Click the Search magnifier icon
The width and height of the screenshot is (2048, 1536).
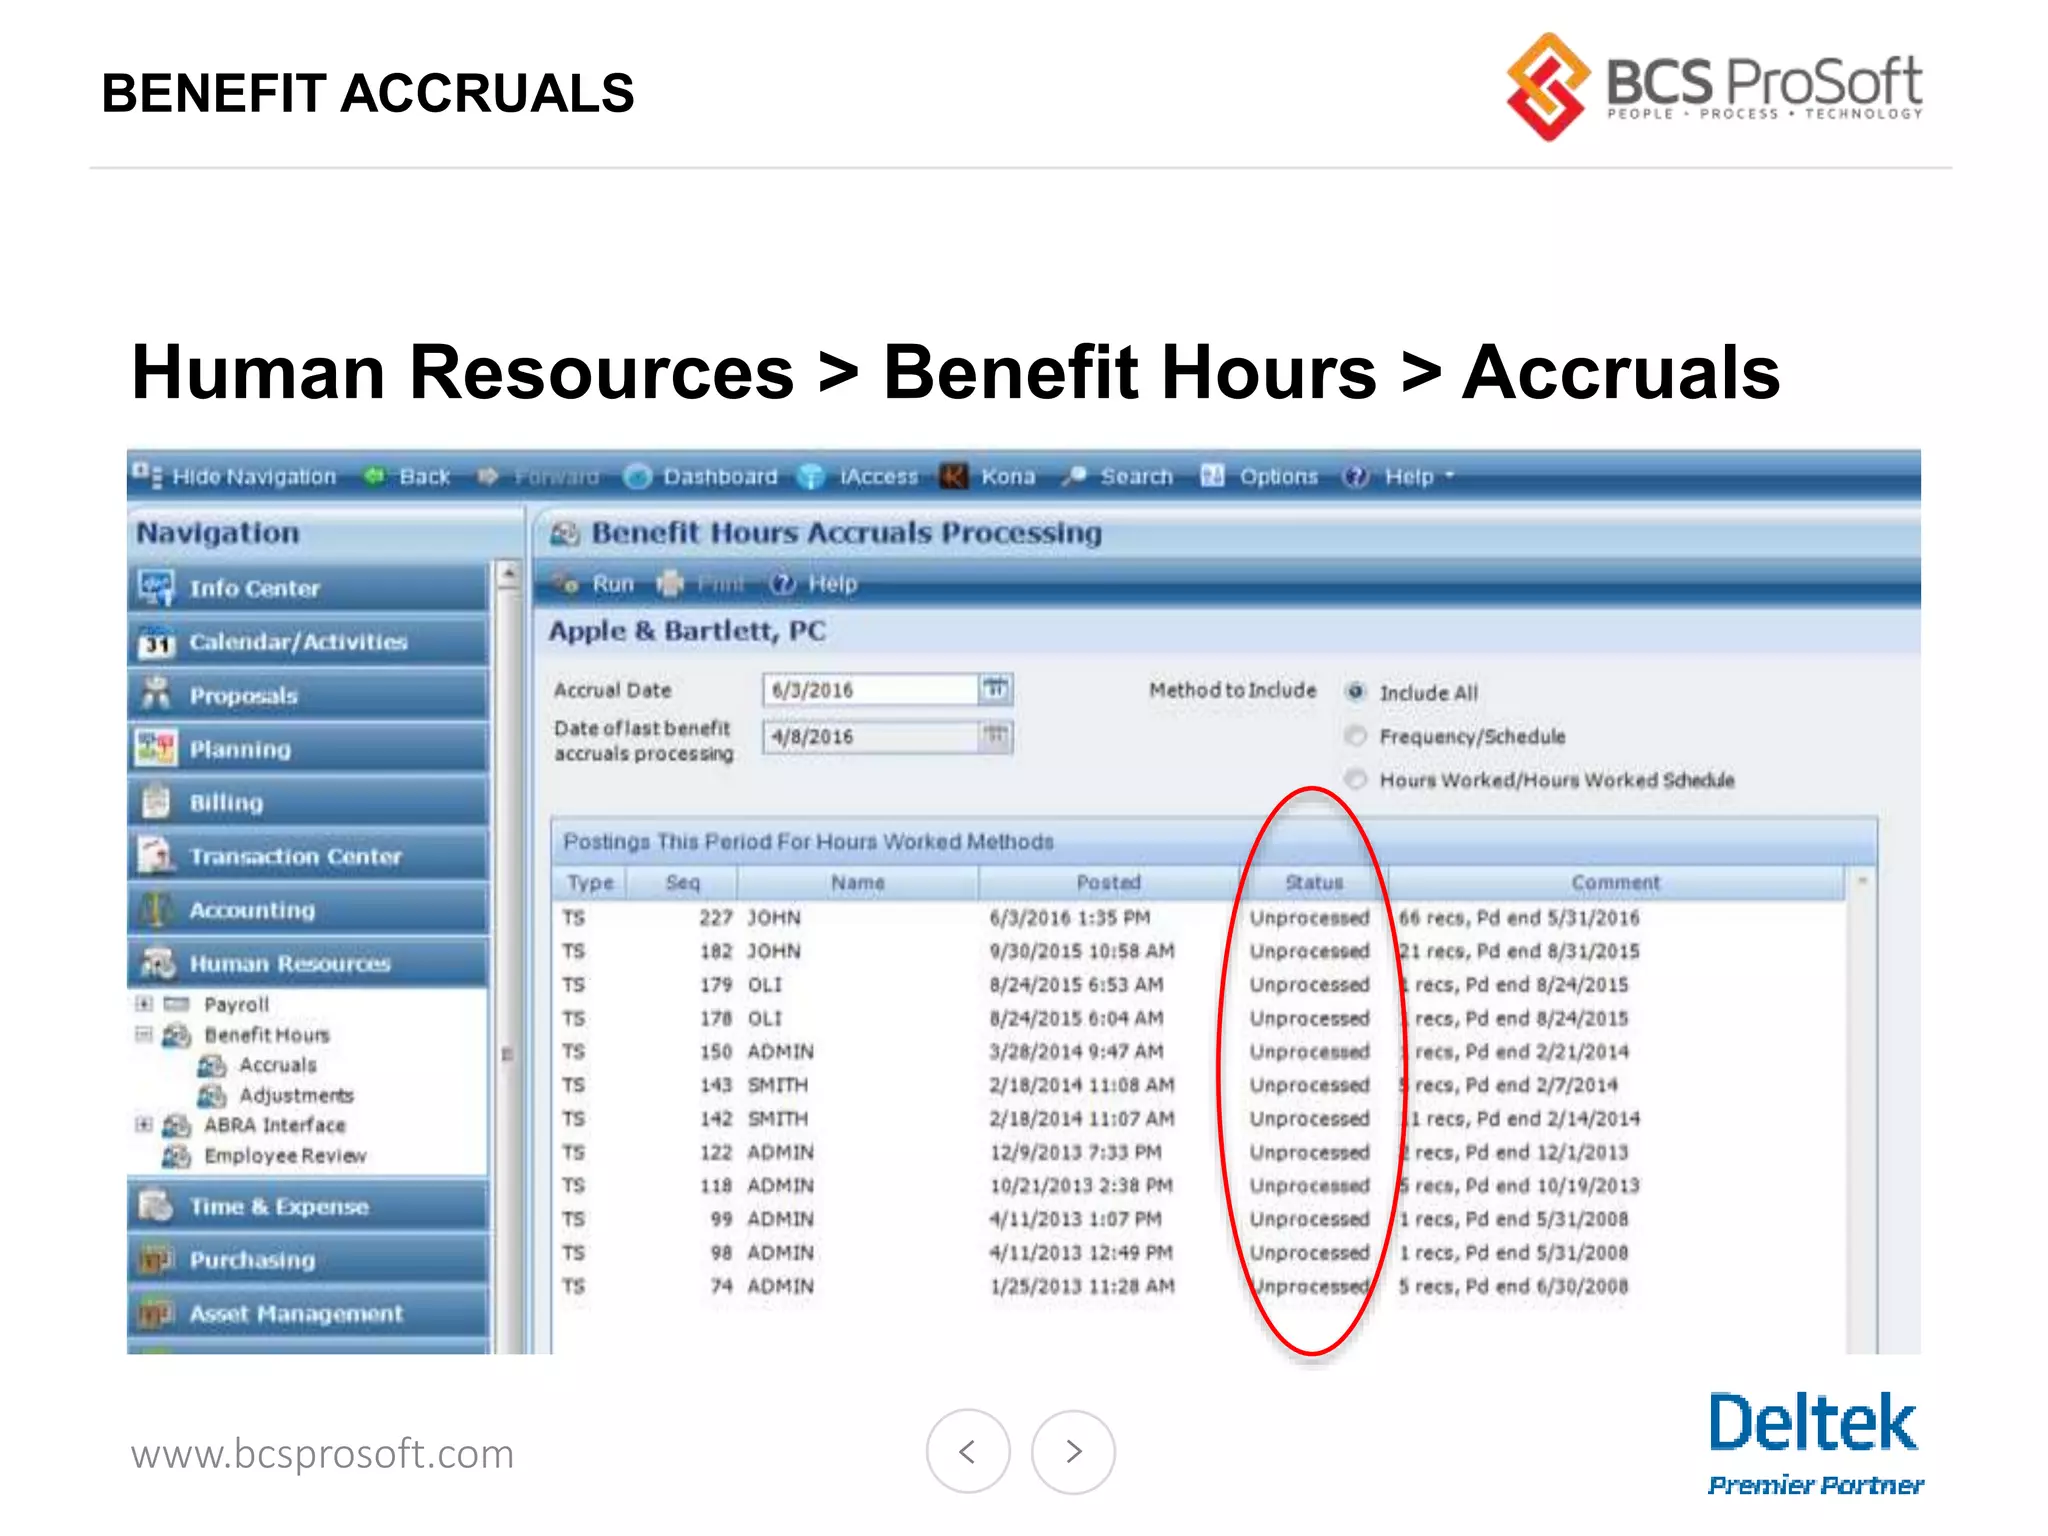(1074, 477)
